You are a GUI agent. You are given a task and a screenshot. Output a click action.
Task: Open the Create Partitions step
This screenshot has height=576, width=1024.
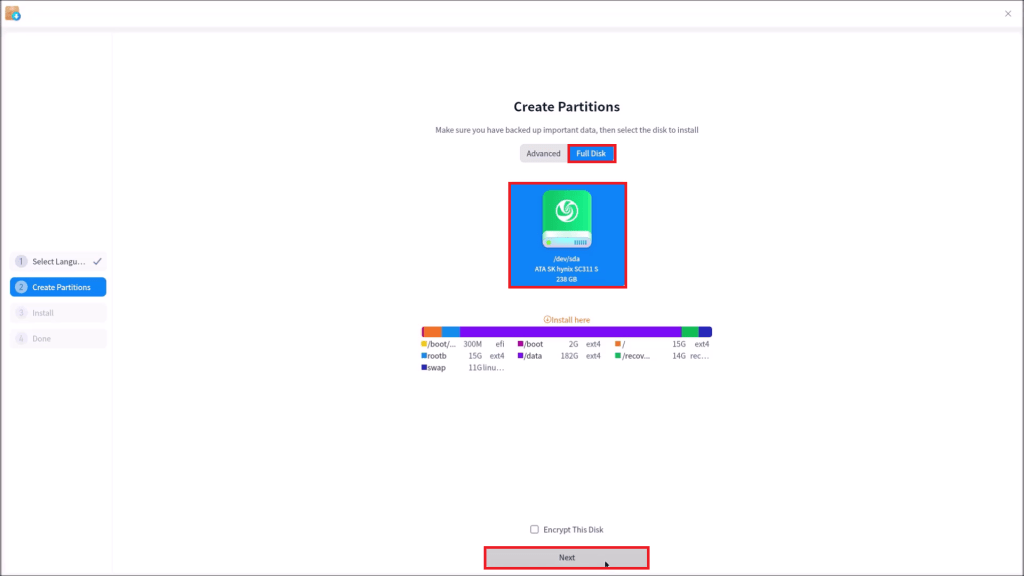(58, 287)
